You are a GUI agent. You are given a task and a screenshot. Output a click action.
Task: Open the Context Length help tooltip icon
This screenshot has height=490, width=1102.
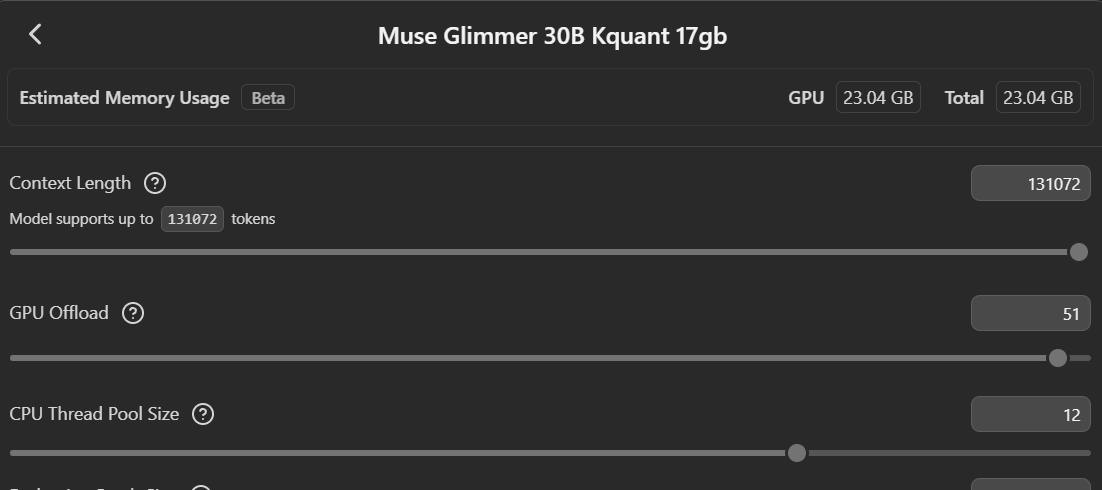[155, 183]
